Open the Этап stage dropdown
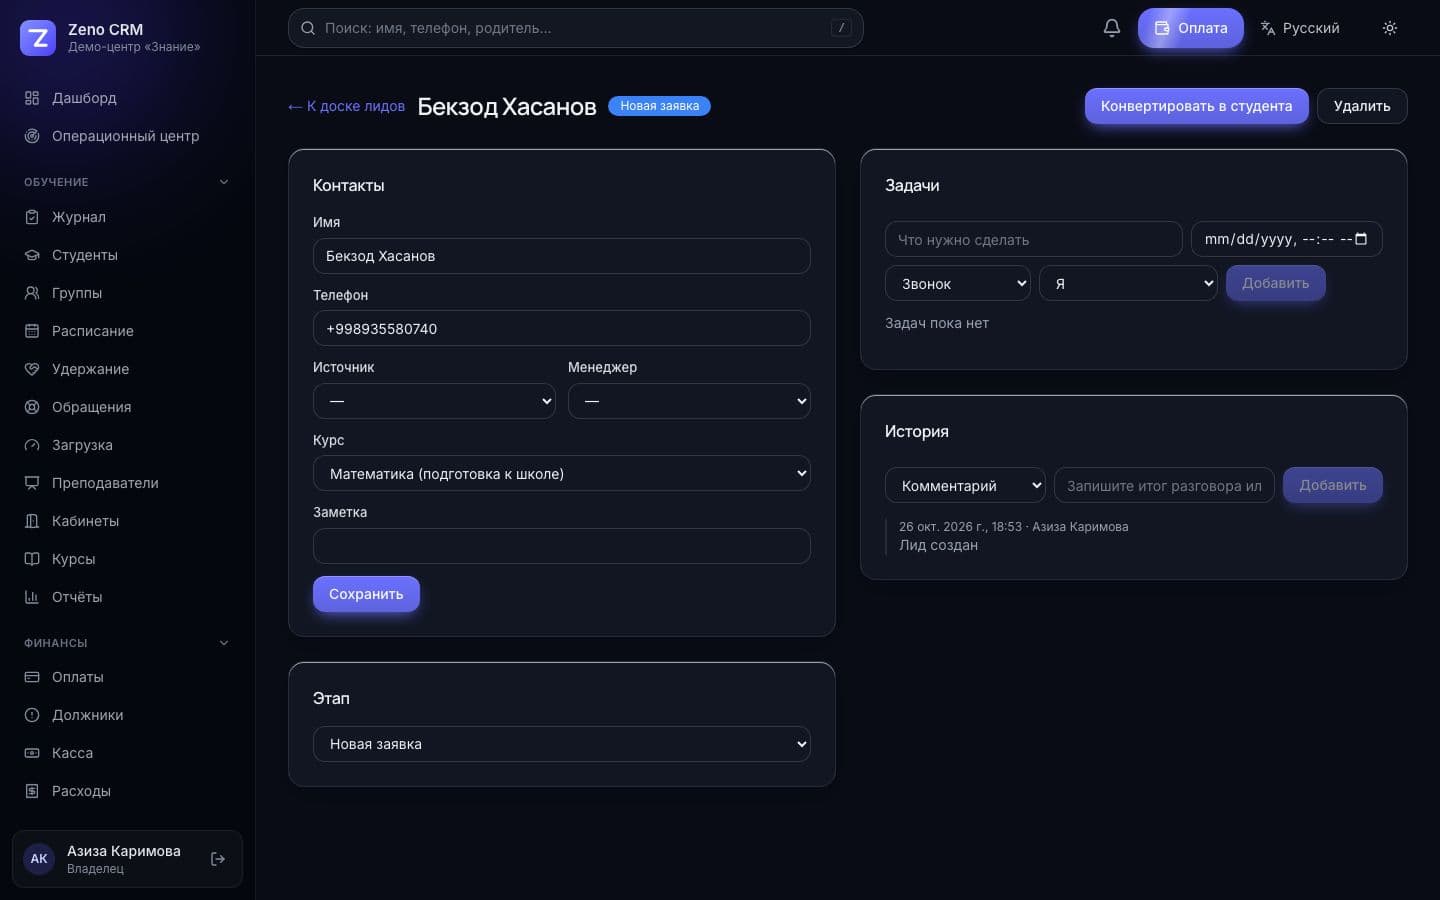1440x900 pixels. tap(562, 744)
